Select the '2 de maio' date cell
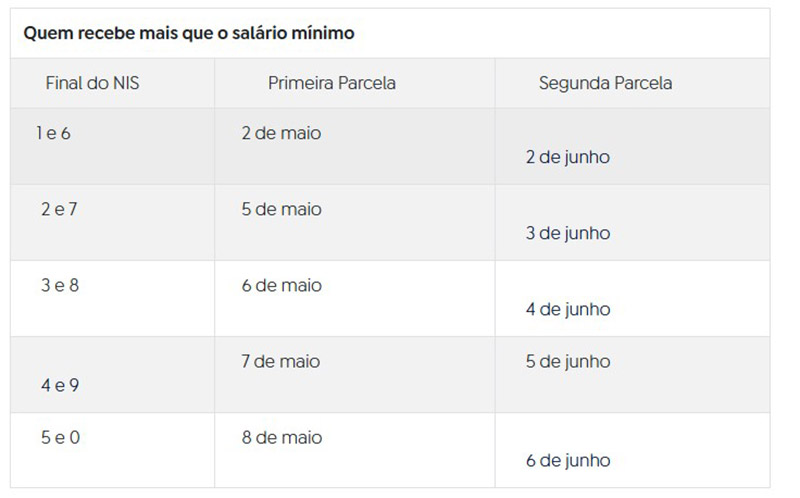Viewport: 800px width, 498px height. click(x=281, y=133)
